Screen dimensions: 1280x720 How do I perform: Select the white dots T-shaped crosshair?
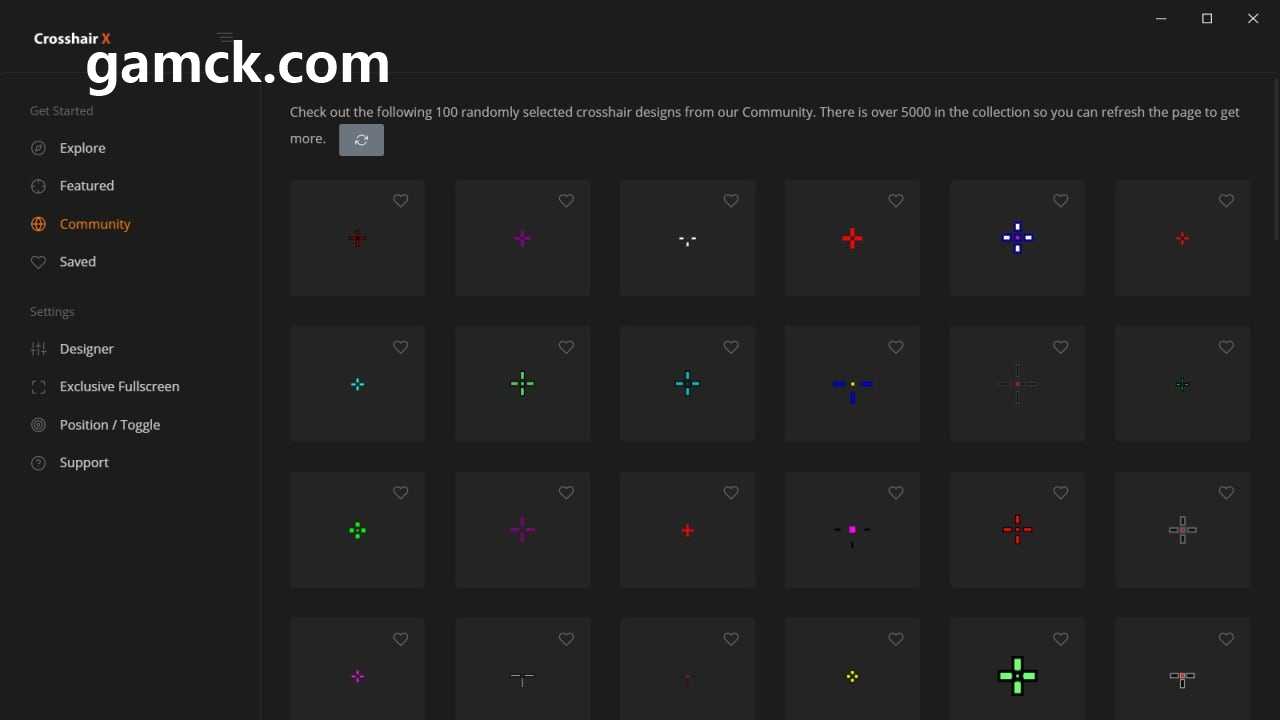point(687,238)
